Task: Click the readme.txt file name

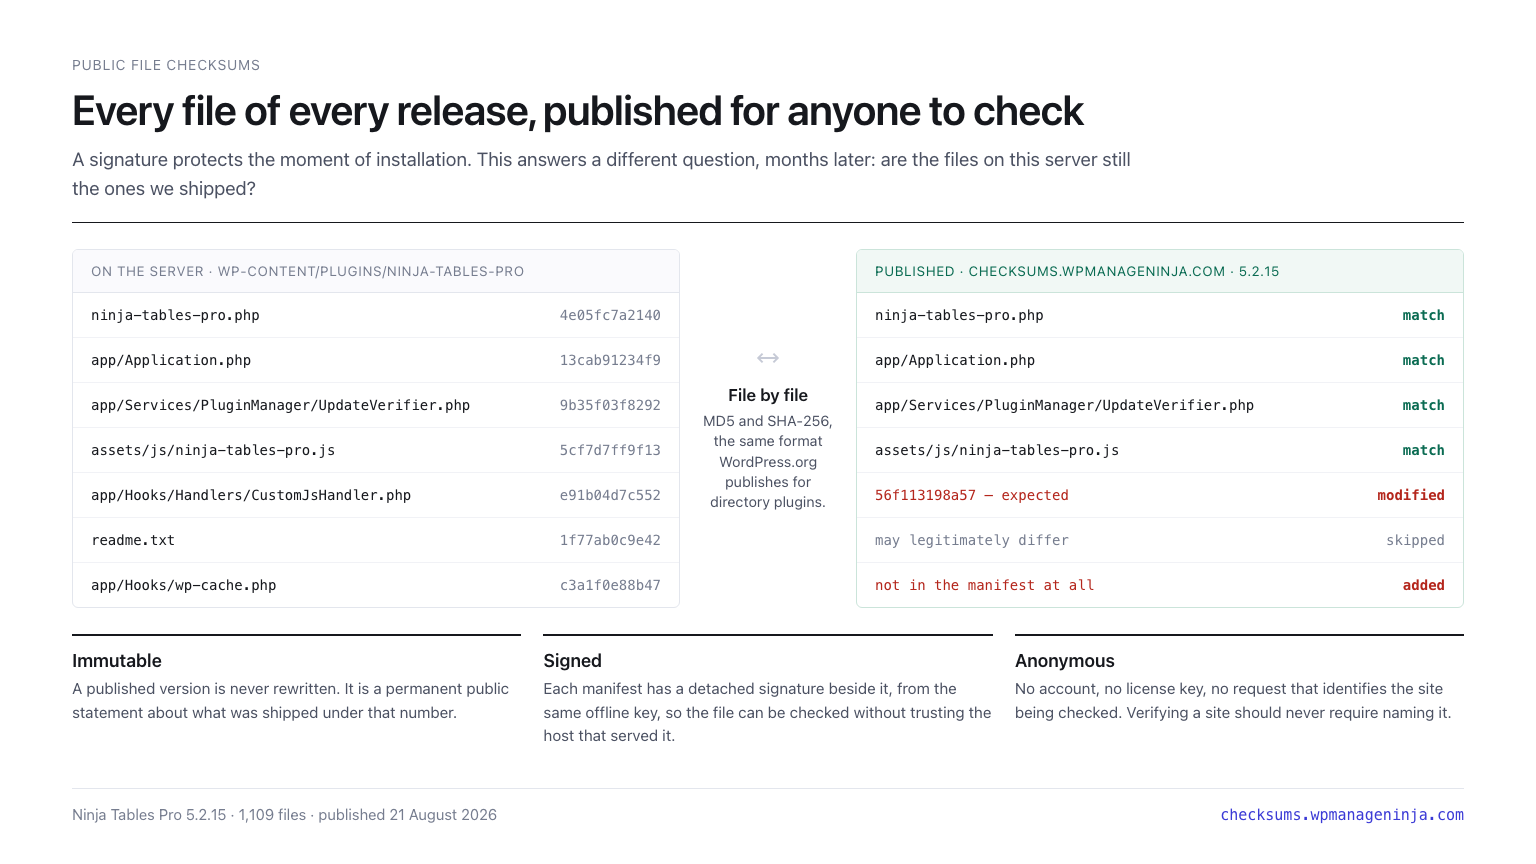Action: (133, 540)
